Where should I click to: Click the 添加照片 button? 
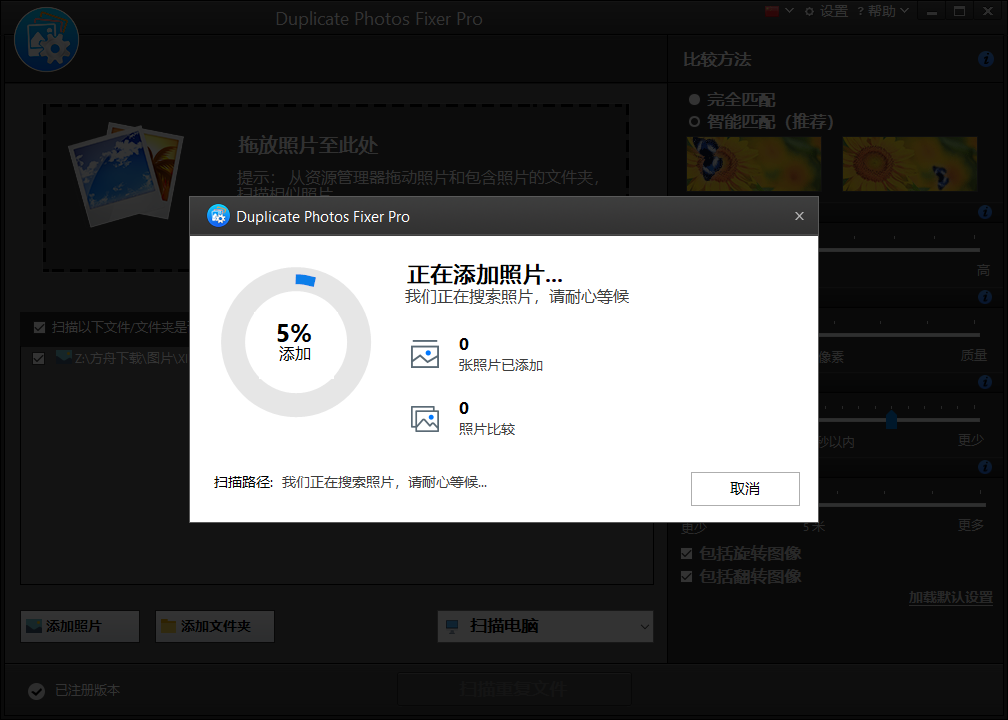tap(80, 626)
